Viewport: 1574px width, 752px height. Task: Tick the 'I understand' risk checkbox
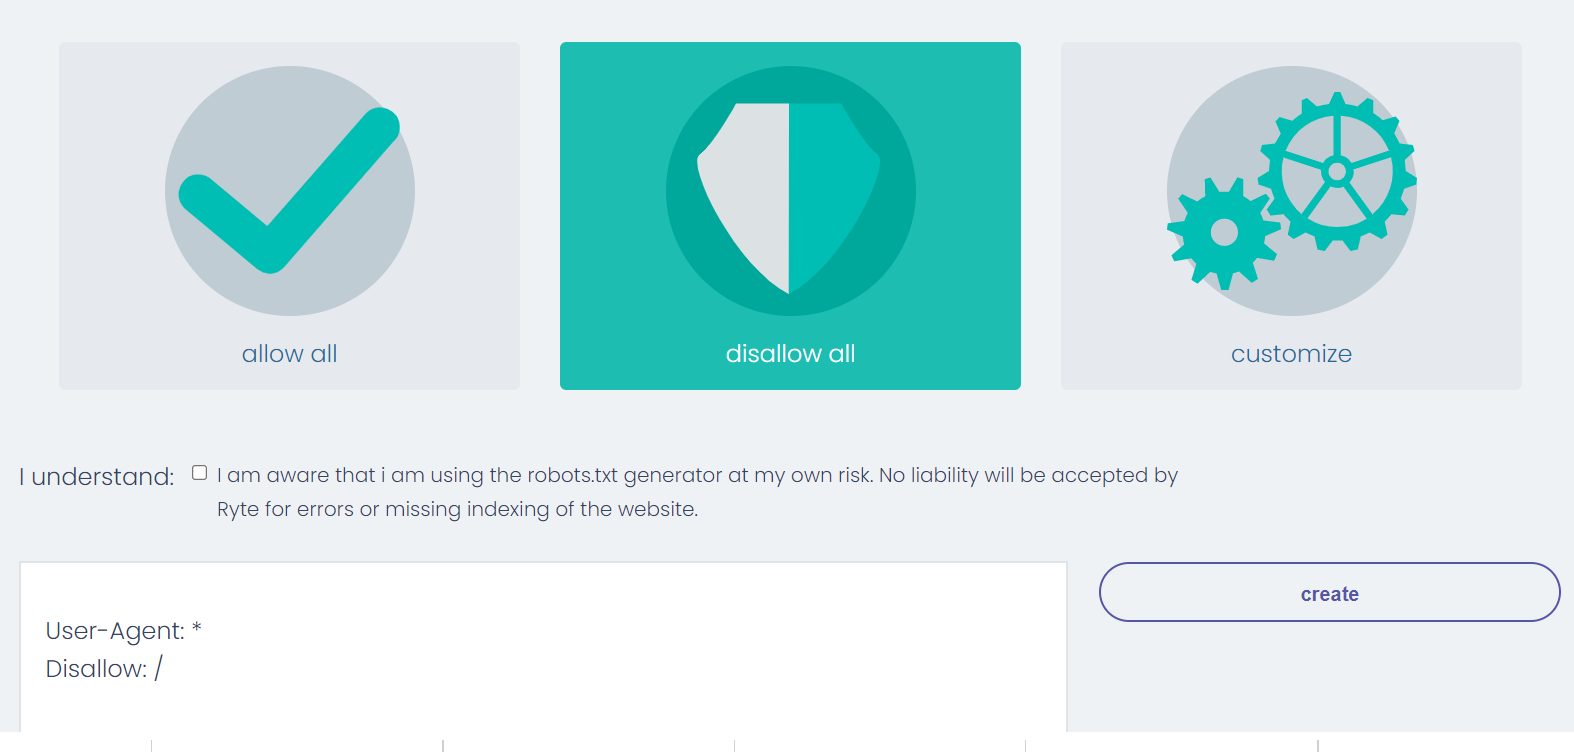point(200,473)
